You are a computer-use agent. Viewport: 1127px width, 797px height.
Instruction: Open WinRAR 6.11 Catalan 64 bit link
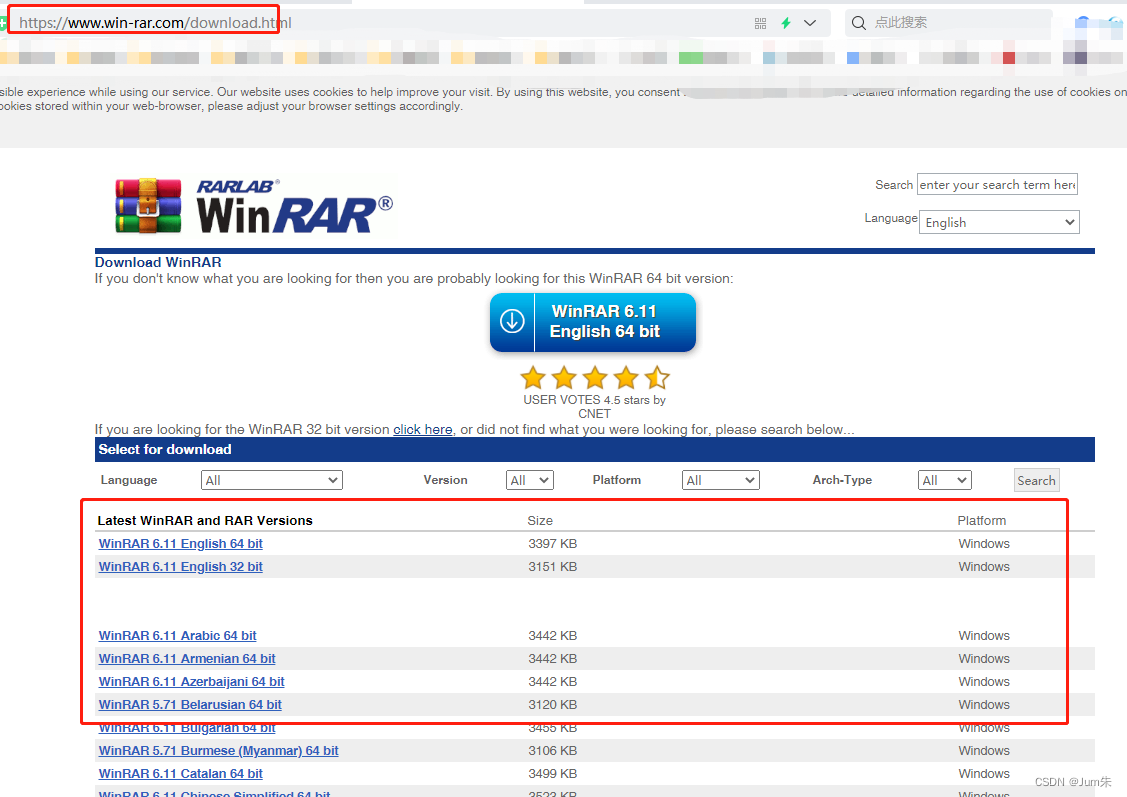pos(180,774)
